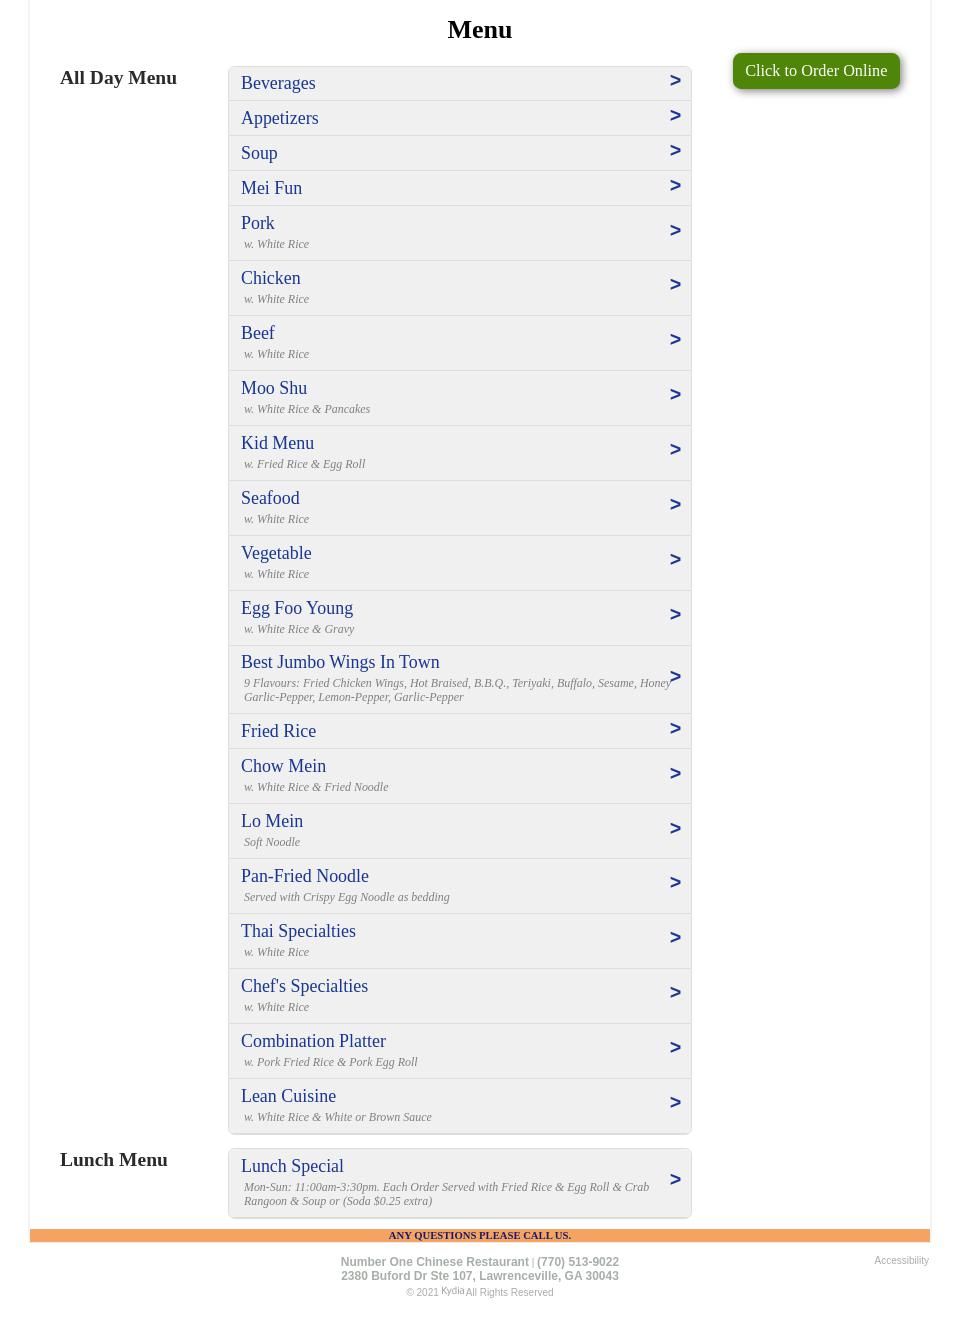Screen dimensions: 960x1320
Task: Expand the Appetizers section chevron
Action: coord(675,116)
